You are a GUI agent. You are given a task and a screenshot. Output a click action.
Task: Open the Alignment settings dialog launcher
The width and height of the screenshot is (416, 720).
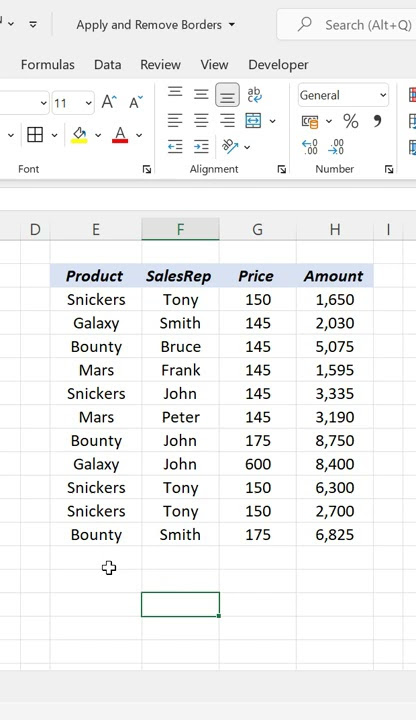click(x=281, y=169)
